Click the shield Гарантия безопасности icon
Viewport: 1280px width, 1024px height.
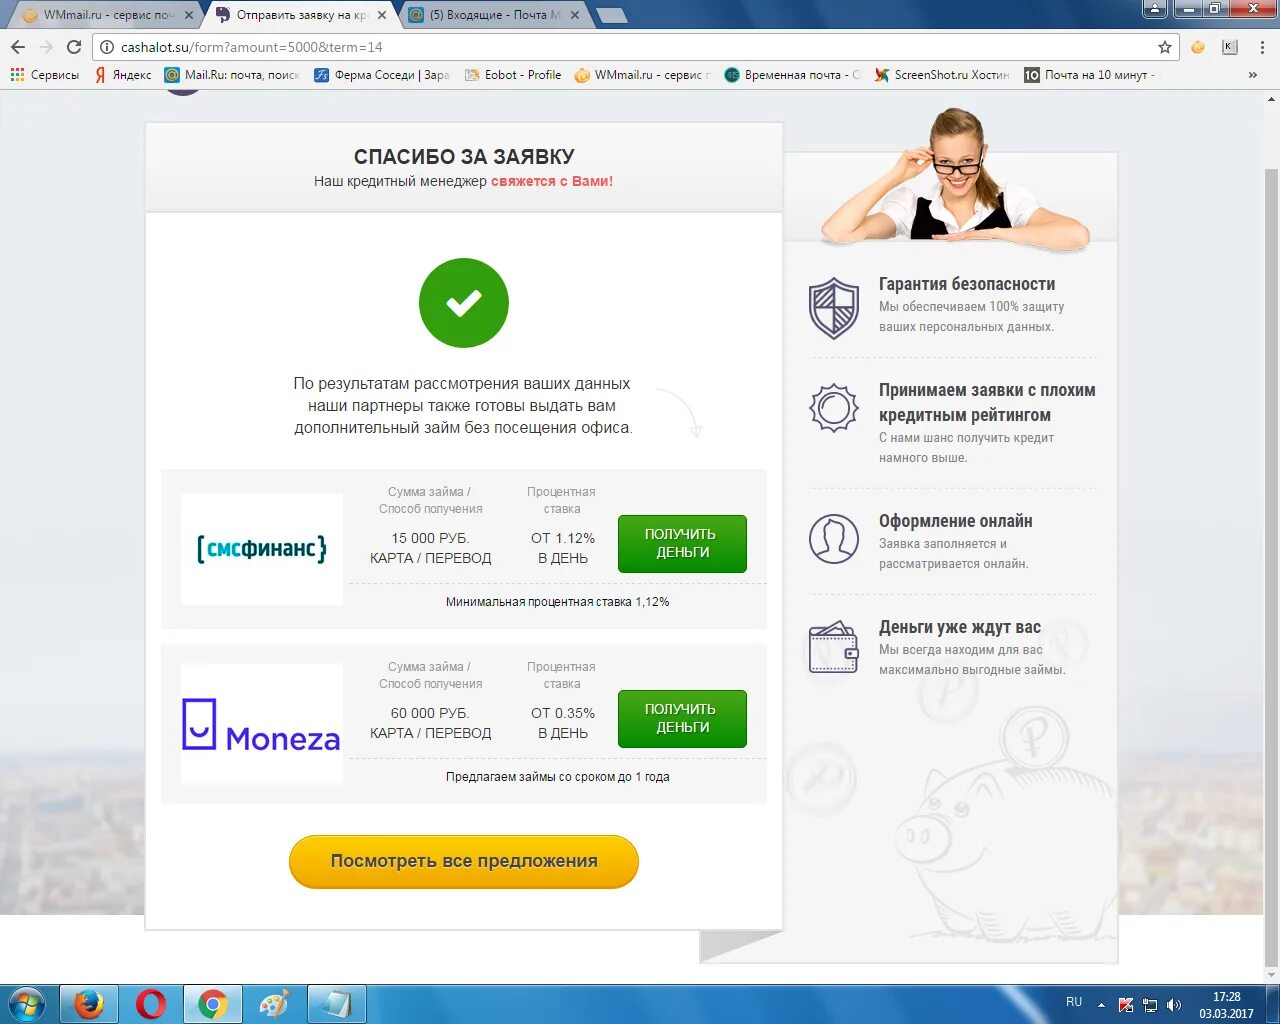(834, 308)
